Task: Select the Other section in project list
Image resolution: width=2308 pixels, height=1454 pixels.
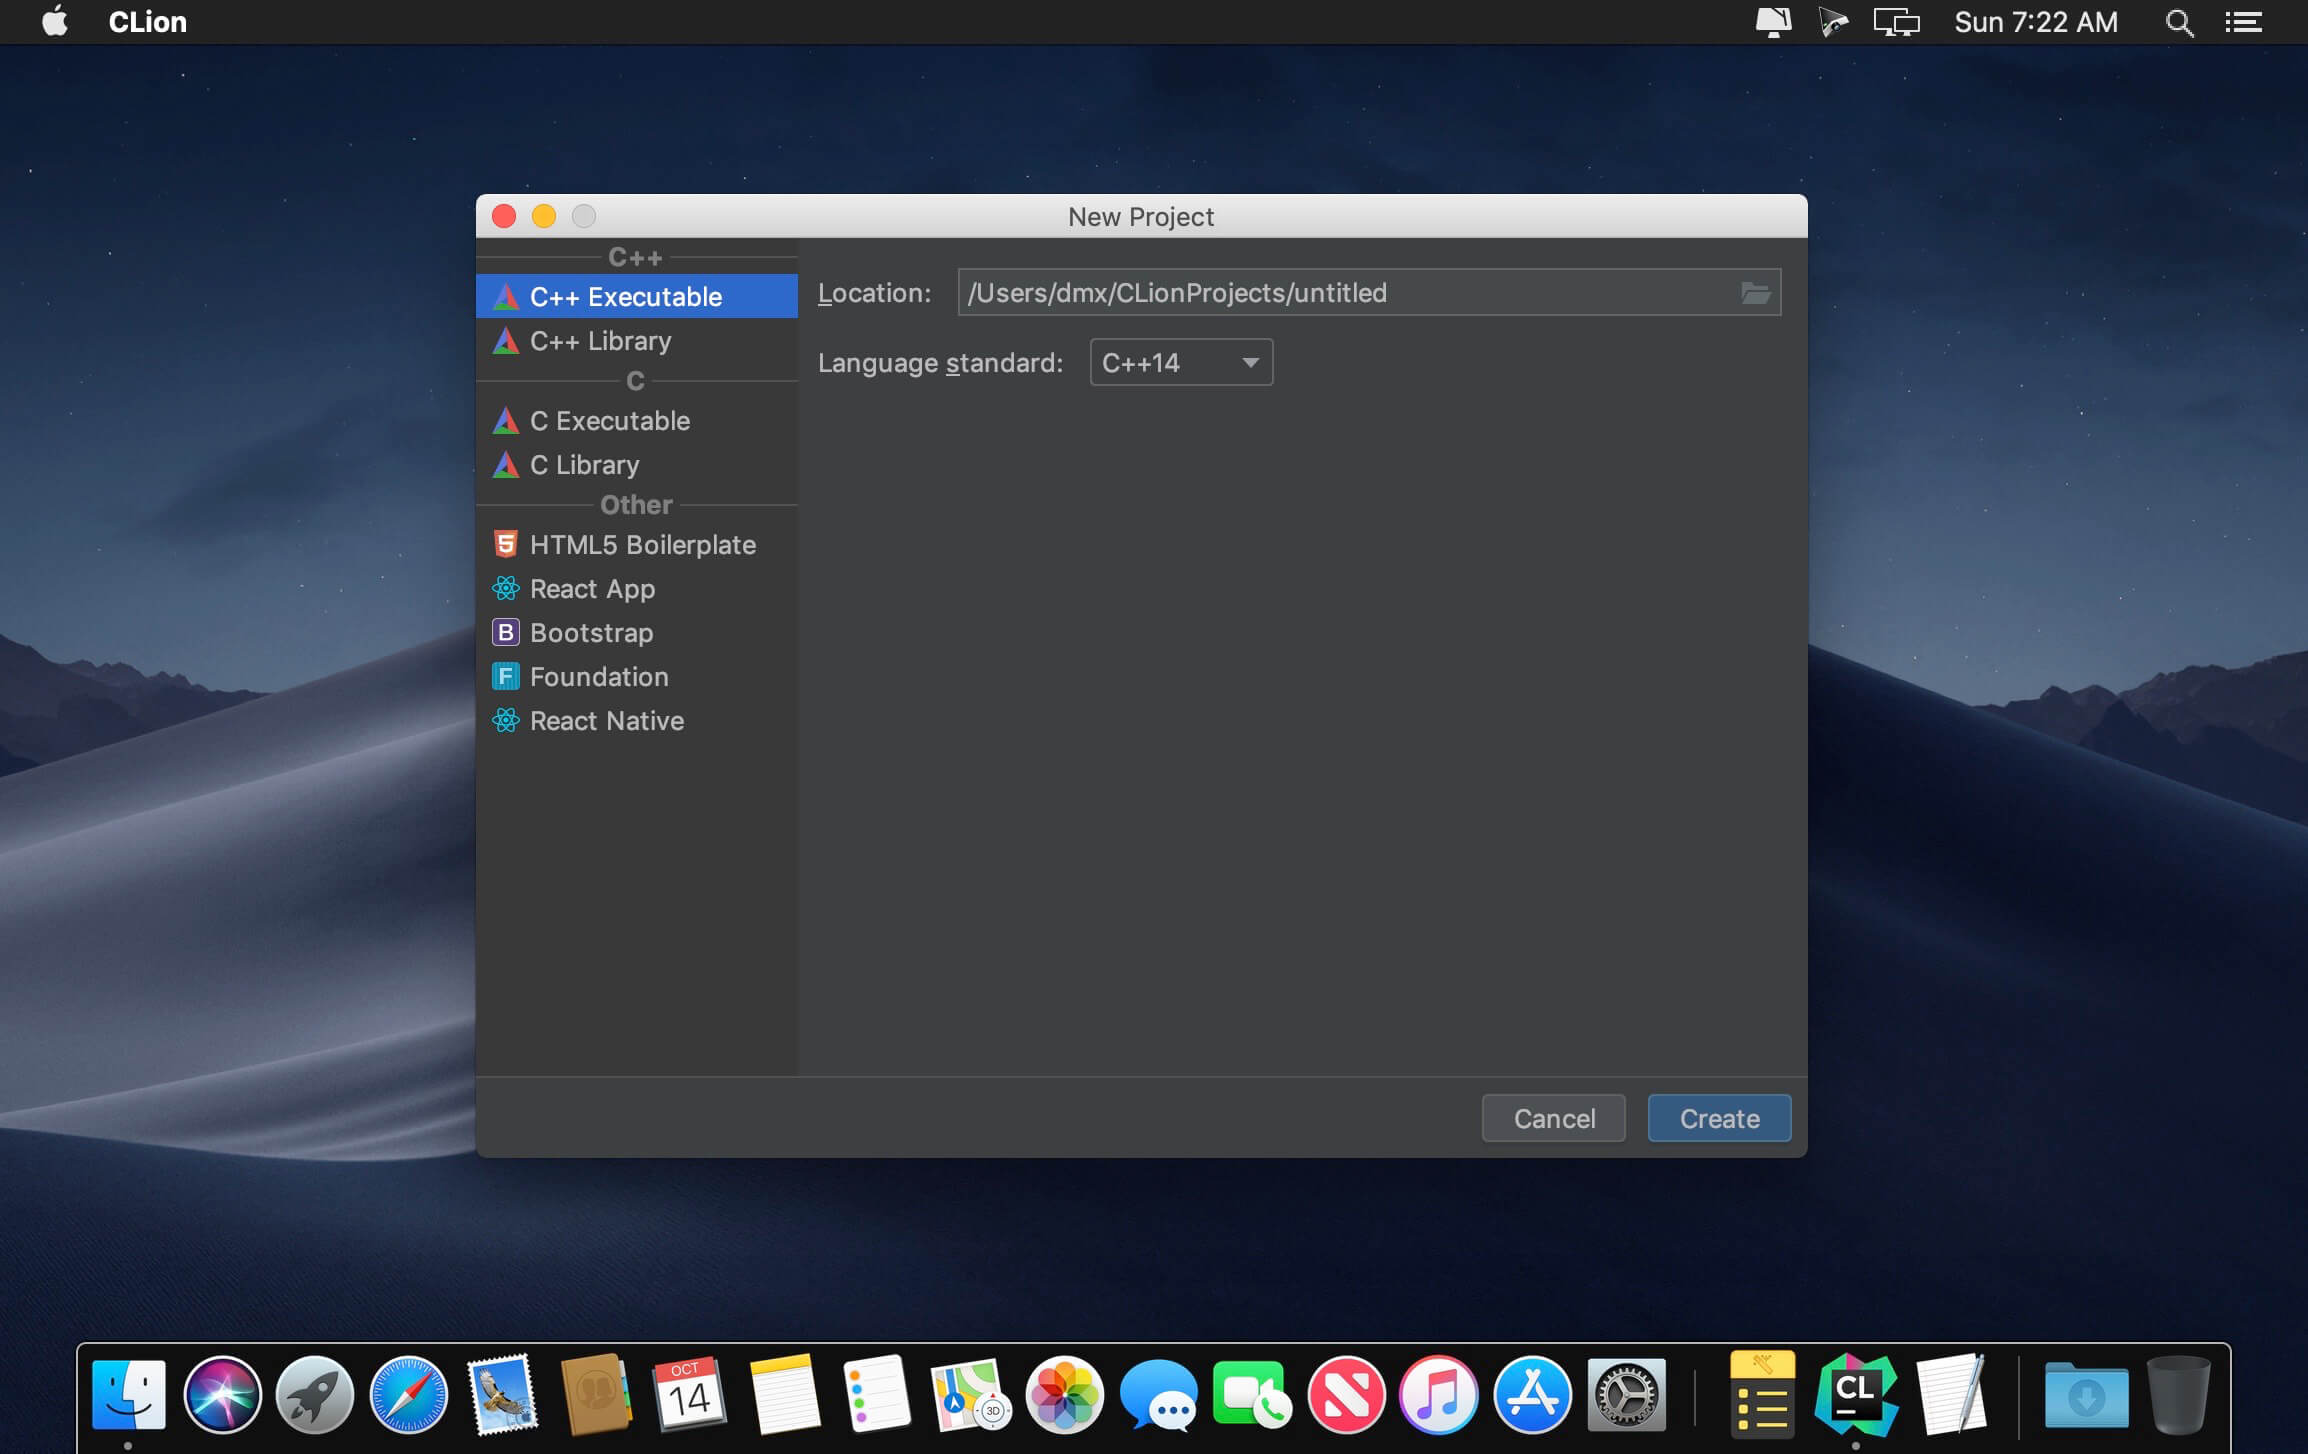Action: coord(636,503)
